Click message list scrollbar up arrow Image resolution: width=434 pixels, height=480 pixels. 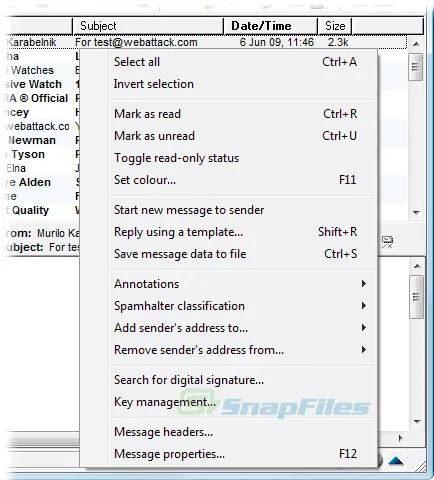pos(416,44)
